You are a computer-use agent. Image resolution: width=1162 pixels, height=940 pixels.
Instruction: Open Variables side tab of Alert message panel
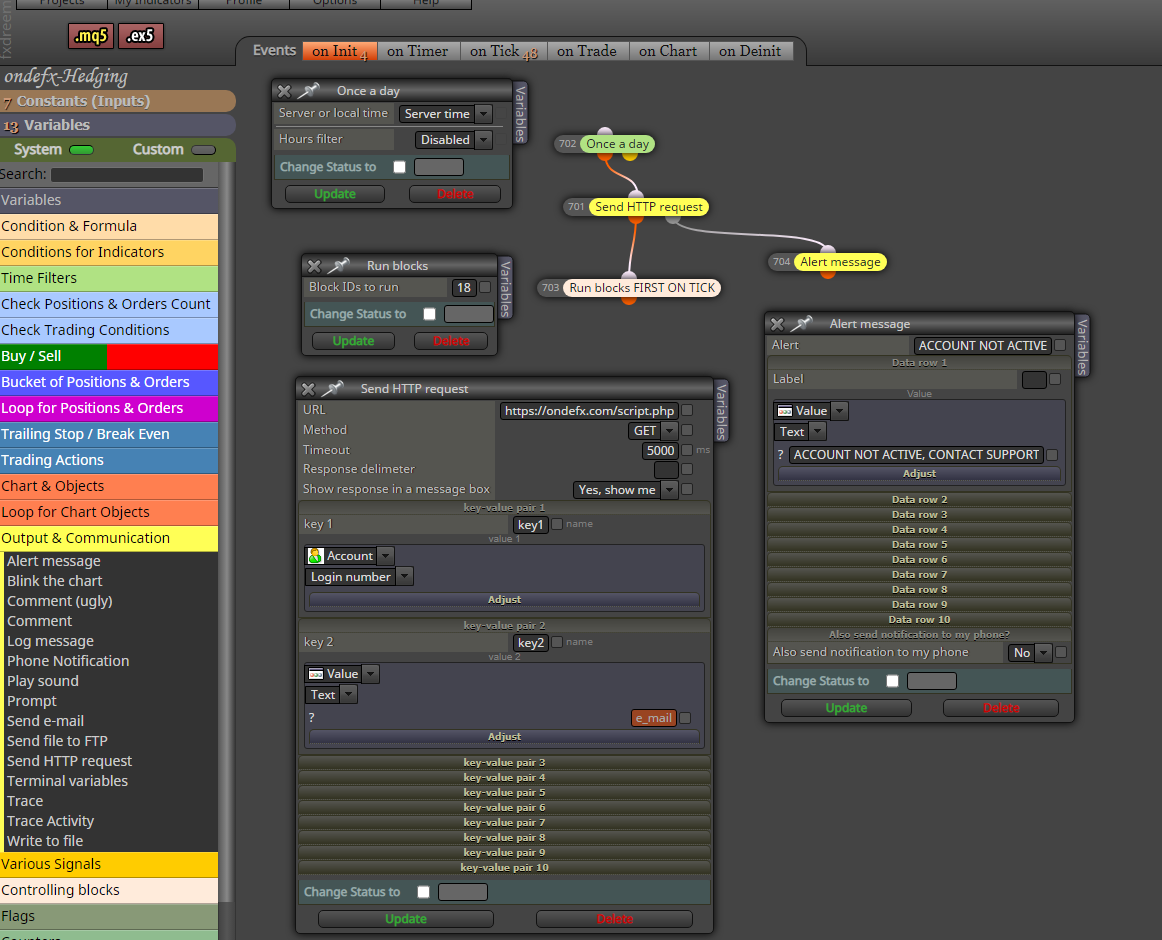[1082, 345]
